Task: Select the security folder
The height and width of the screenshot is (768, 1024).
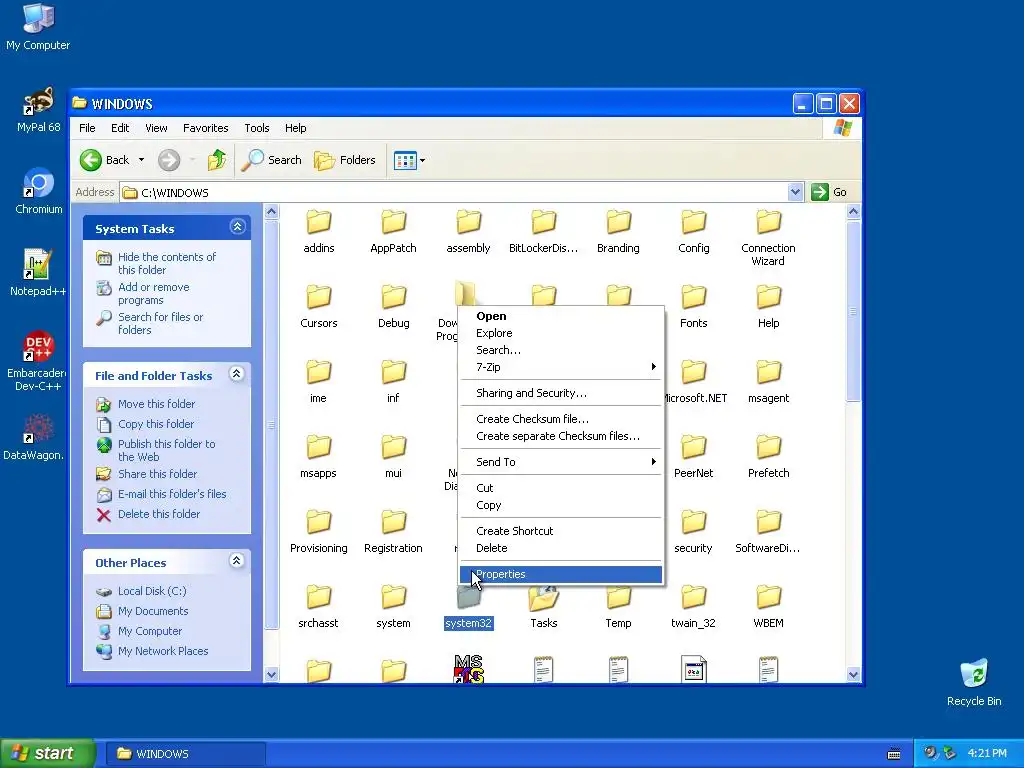Action: [x=694, y=532]
